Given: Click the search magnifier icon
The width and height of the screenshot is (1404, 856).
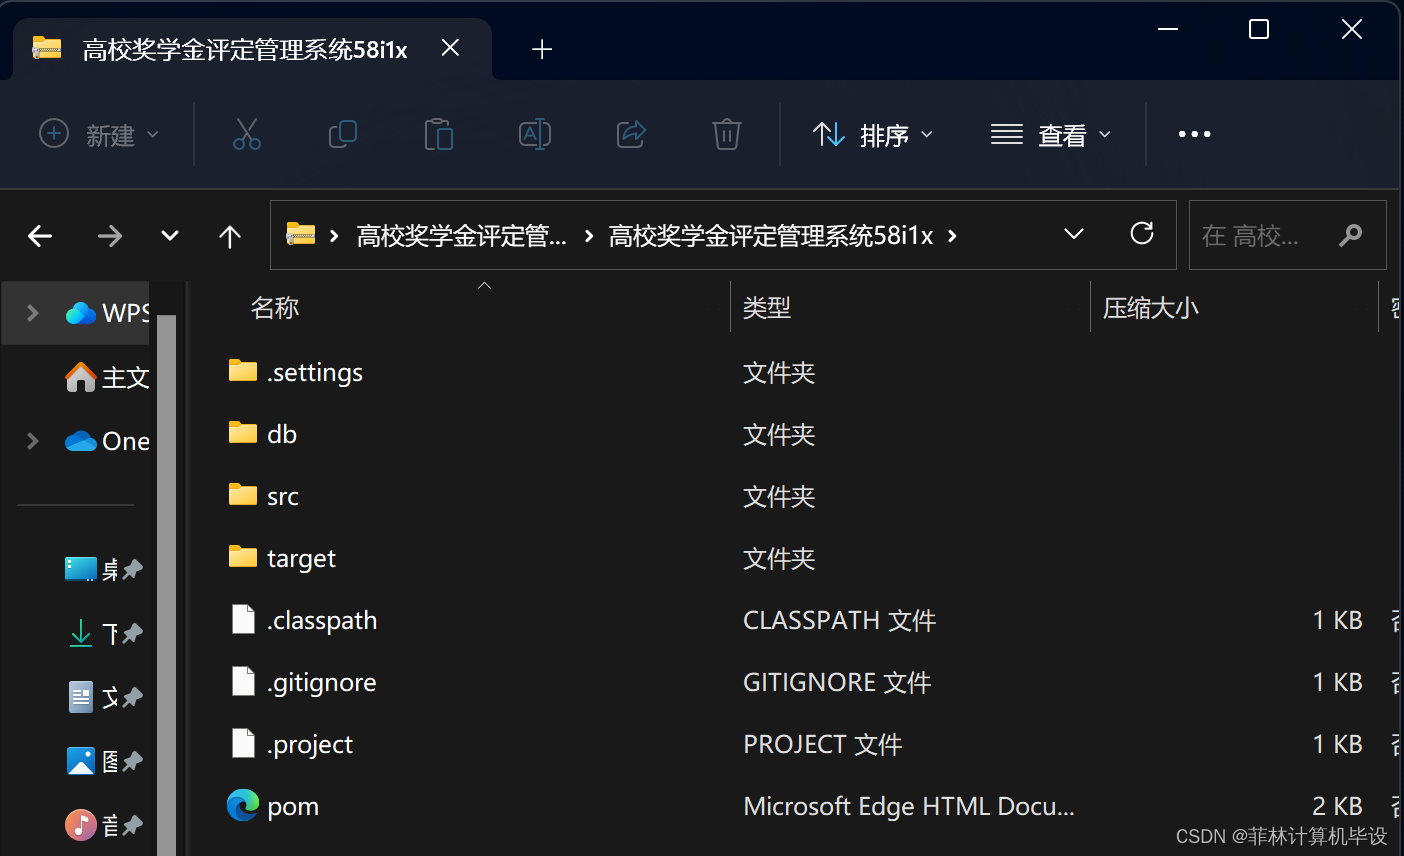Looking at the screenshot, I should (x=1350, y=235).
